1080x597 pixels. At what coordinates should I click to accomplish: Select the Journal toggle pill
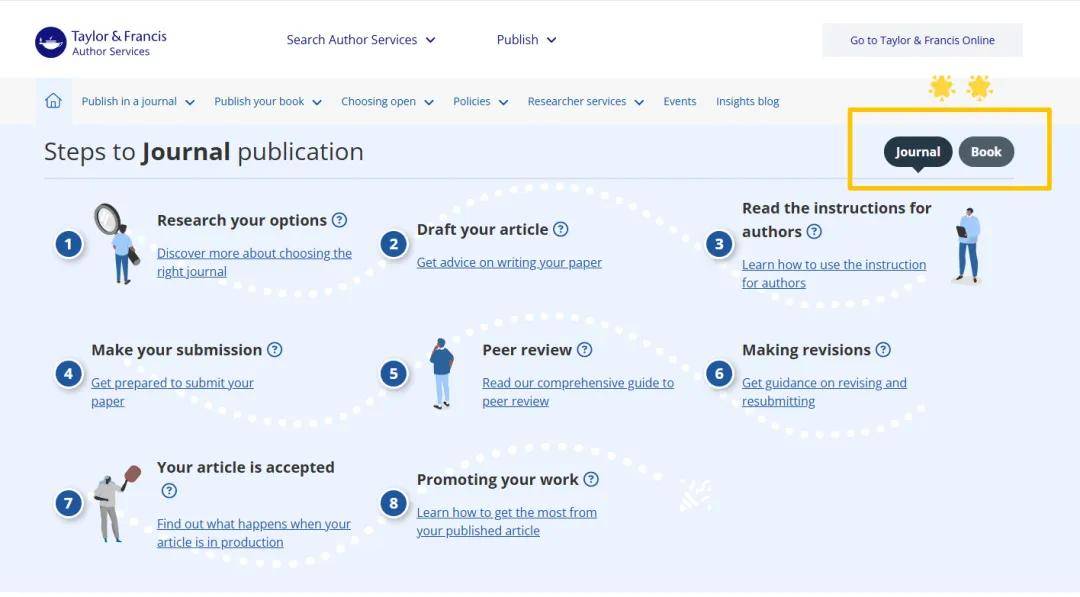[x=917, y=152]
